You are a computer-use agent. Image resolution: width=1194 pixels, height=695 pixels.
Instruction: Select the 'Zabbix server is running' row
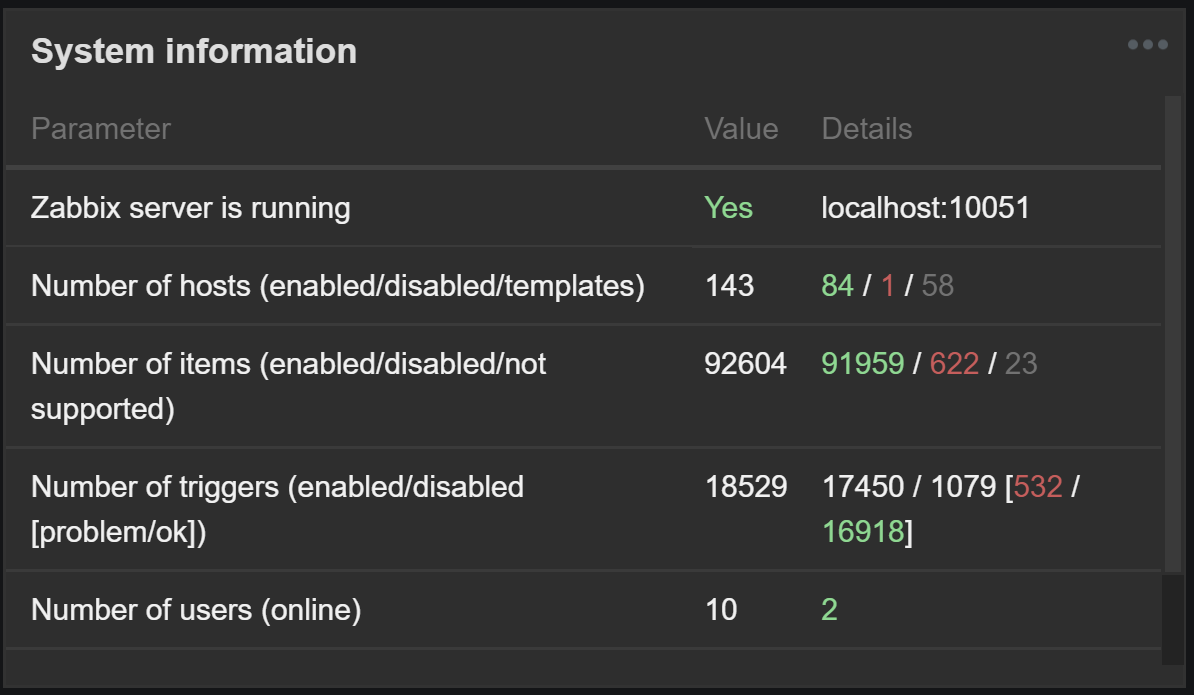coord(190,208)
